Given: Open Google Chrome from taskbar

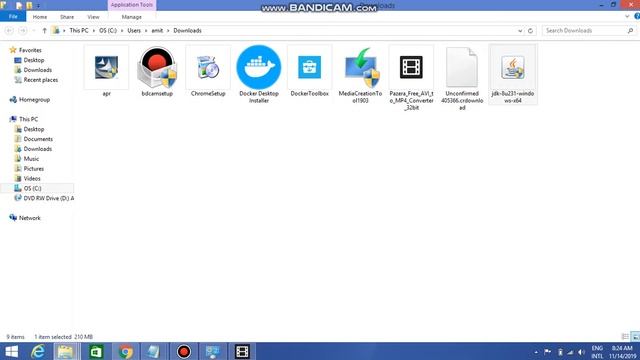Looking at the screenshot, I should pos(126,351).
